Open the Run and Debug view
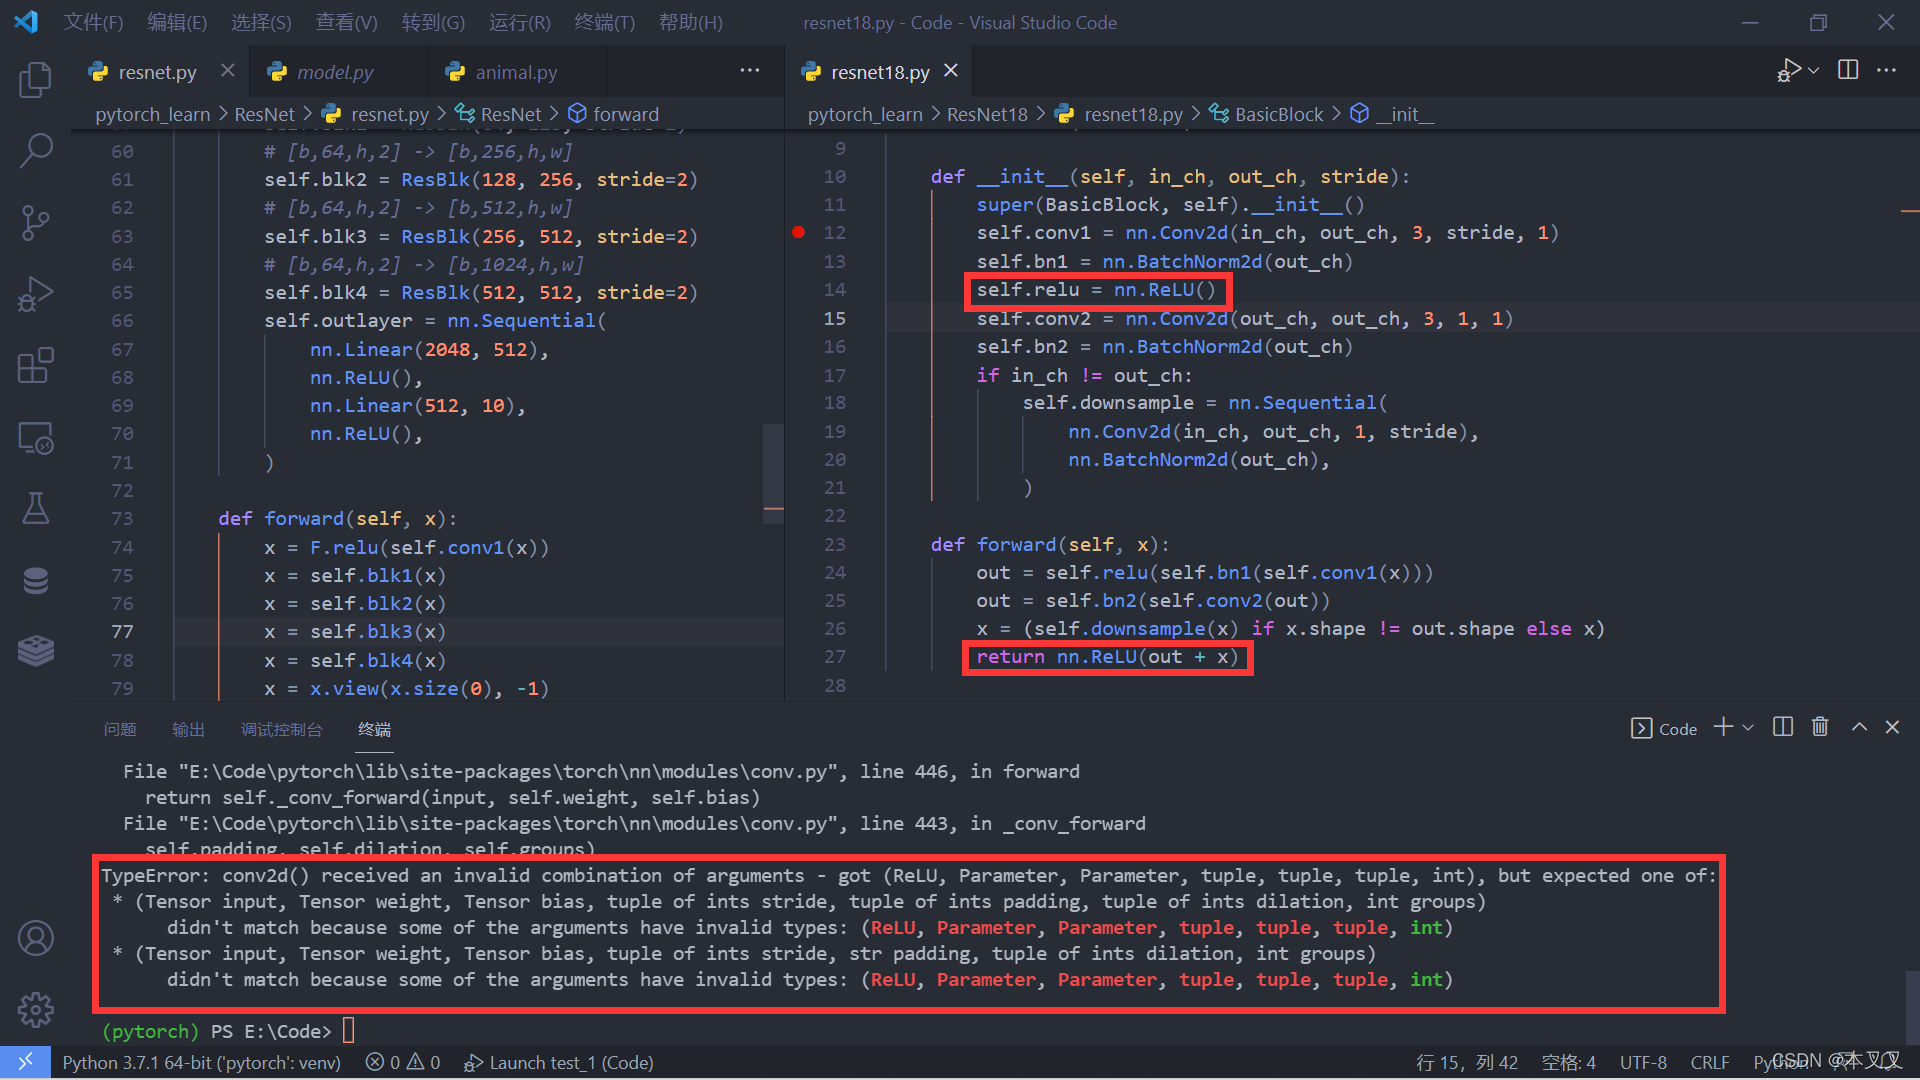 pos(36,294)
